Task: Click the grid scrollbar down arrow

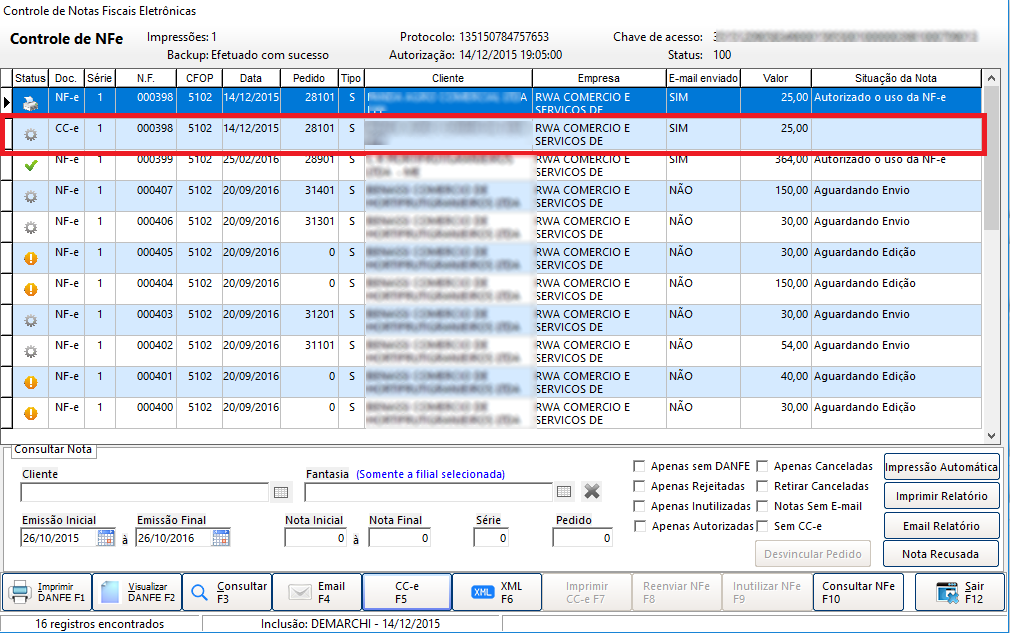Action: tap(991, 436)
